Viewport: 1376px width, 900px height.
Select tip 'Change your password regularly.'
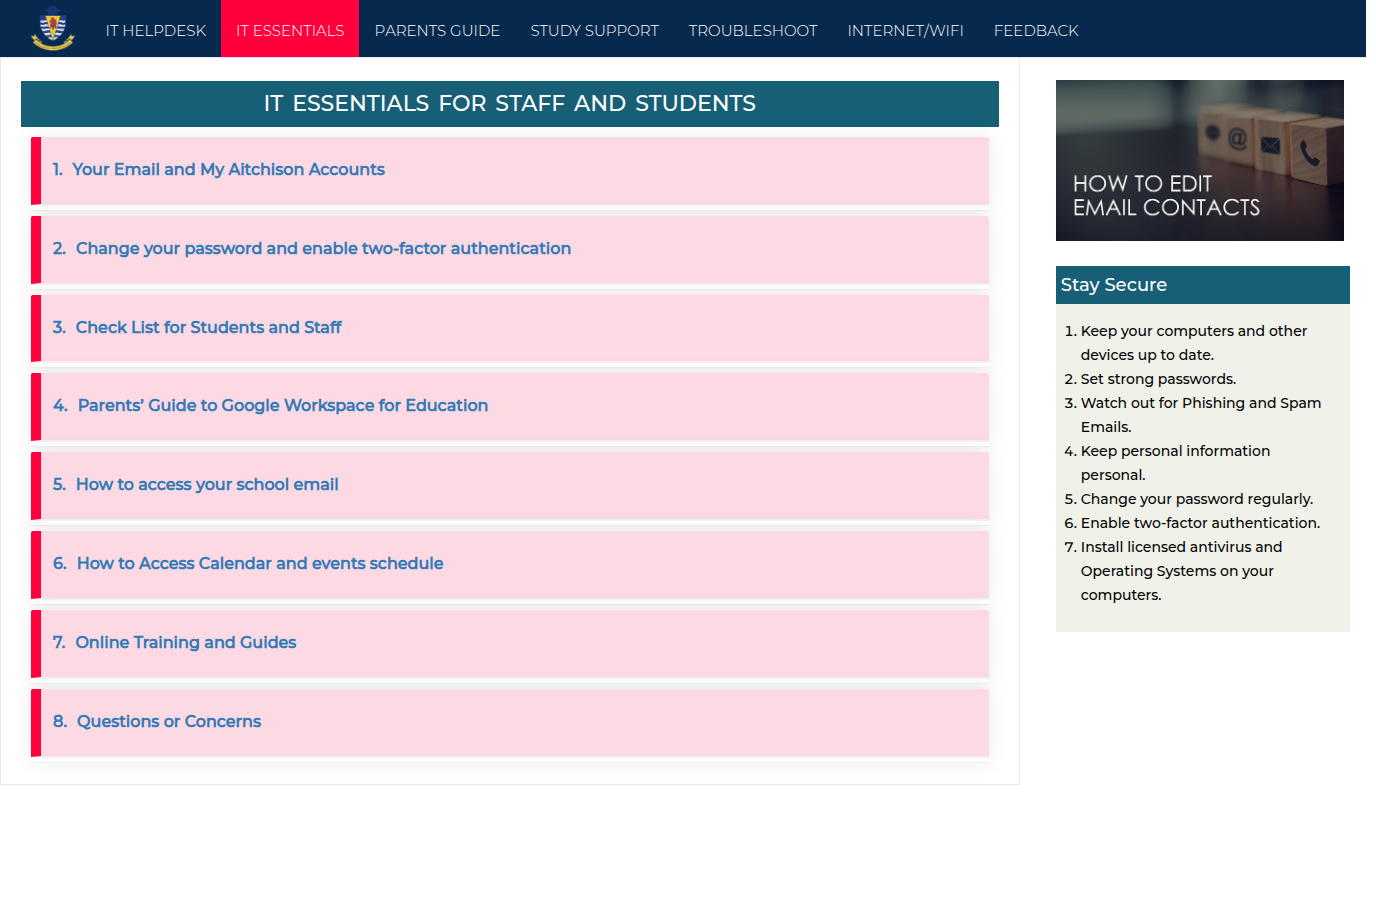[1197, 499]
